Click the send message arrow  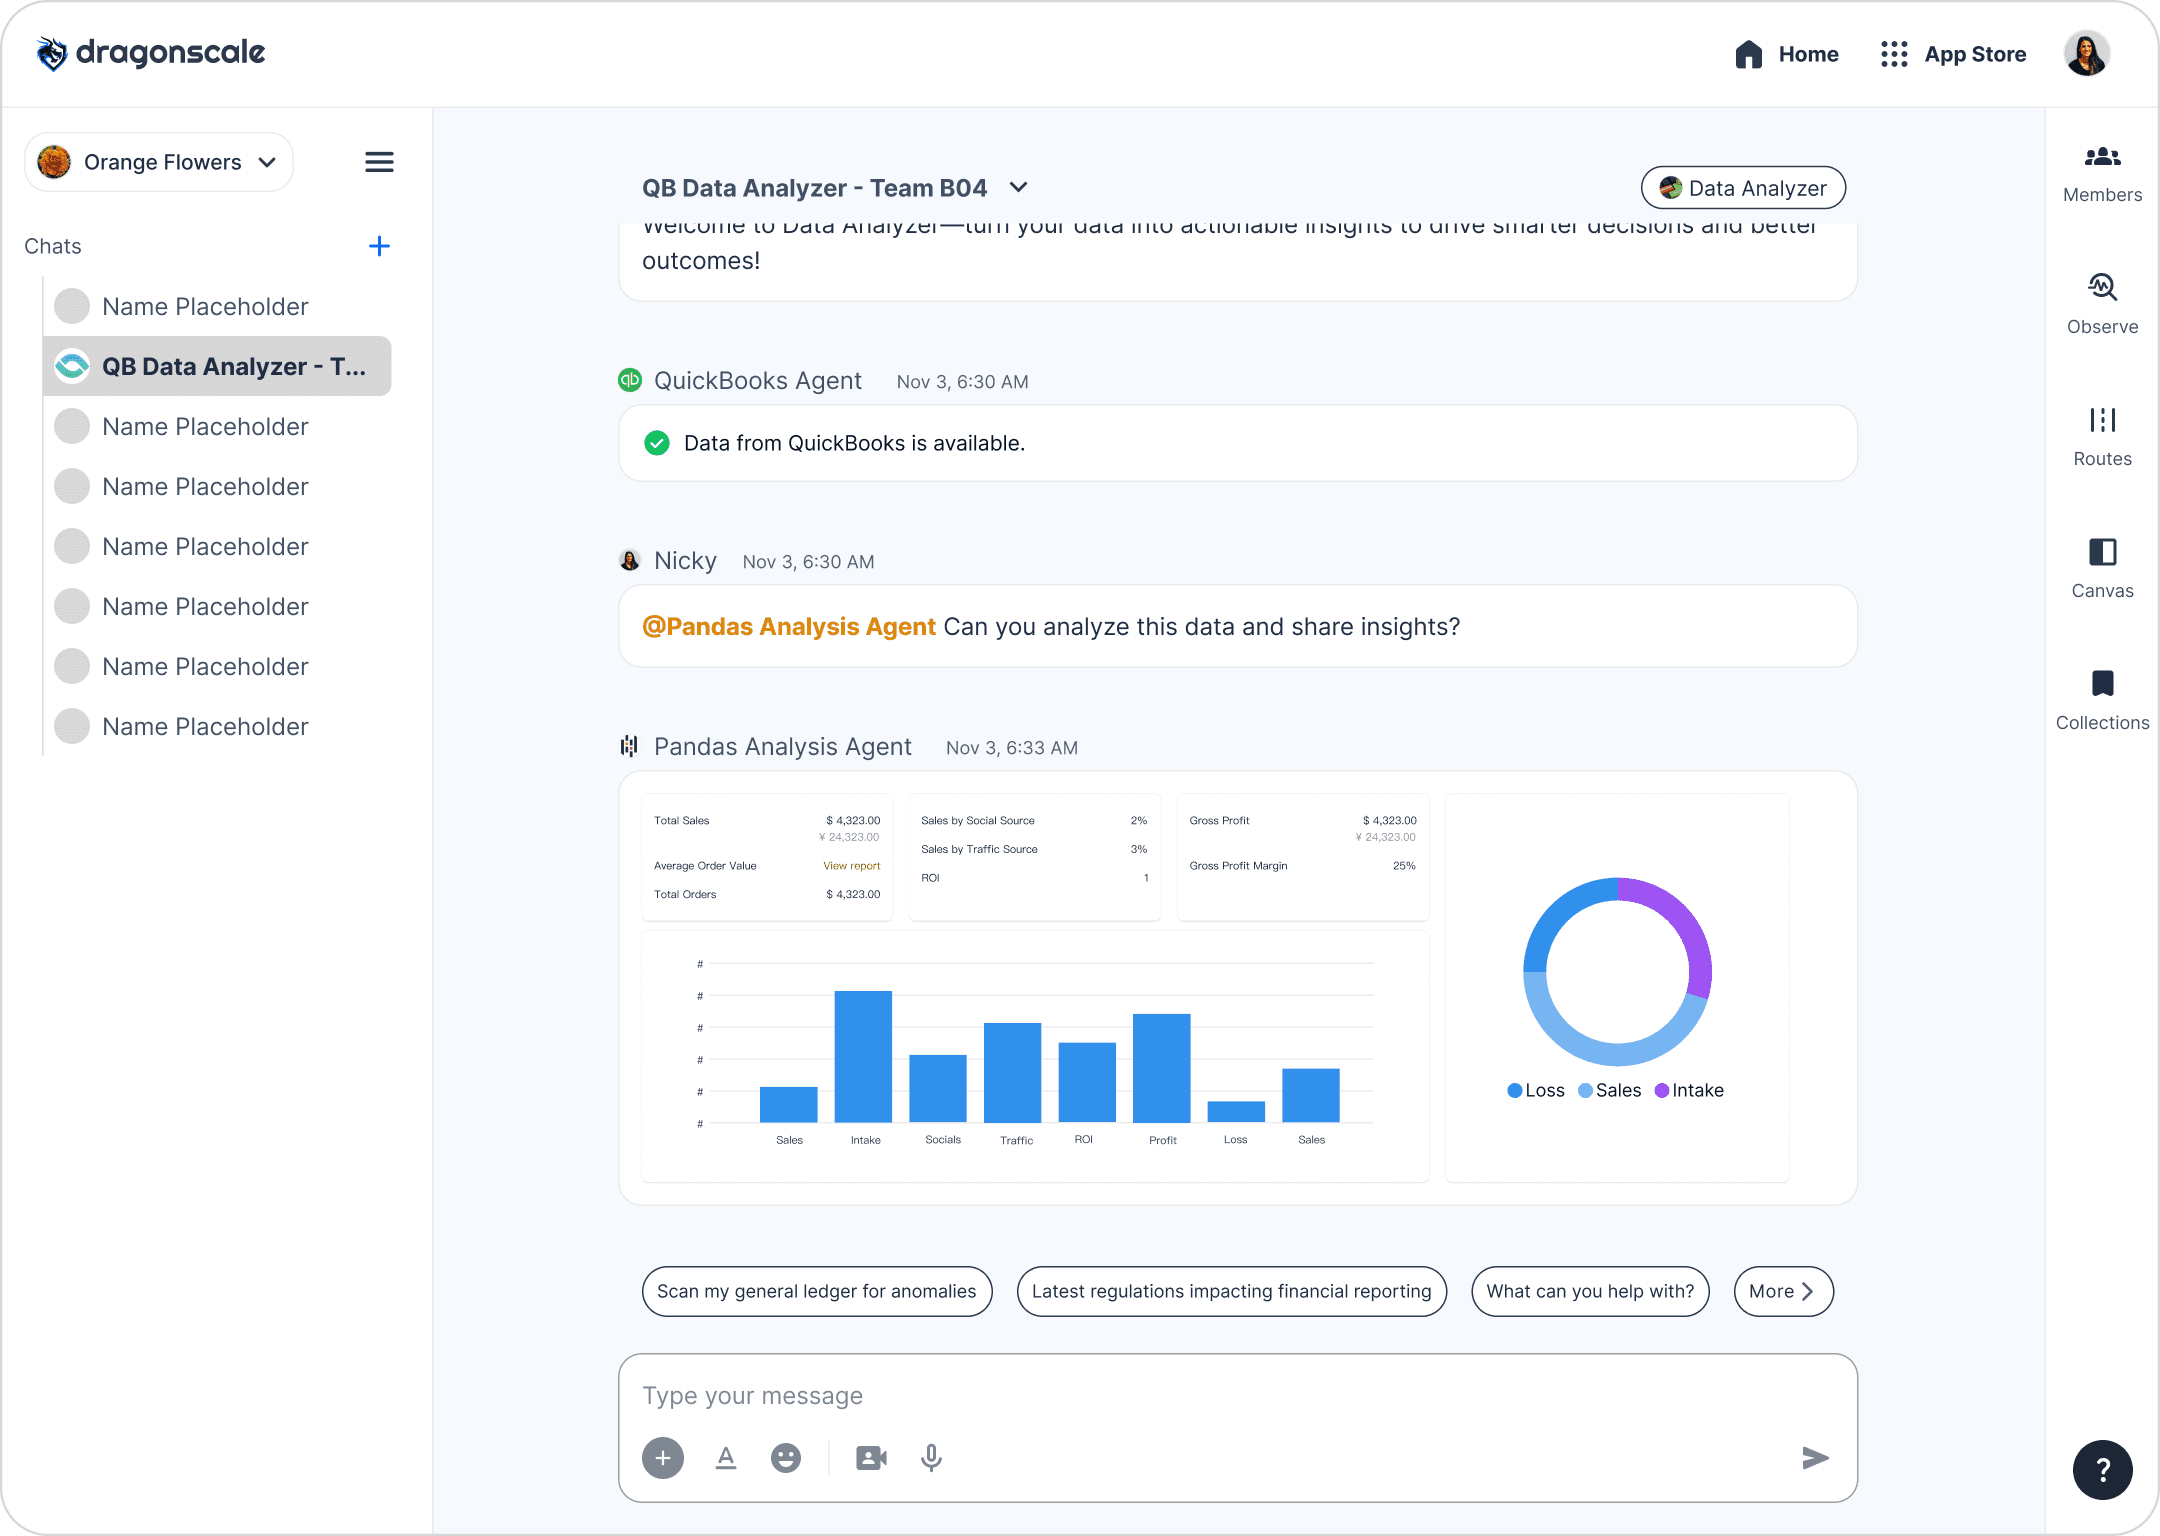coord(1815,1458)
